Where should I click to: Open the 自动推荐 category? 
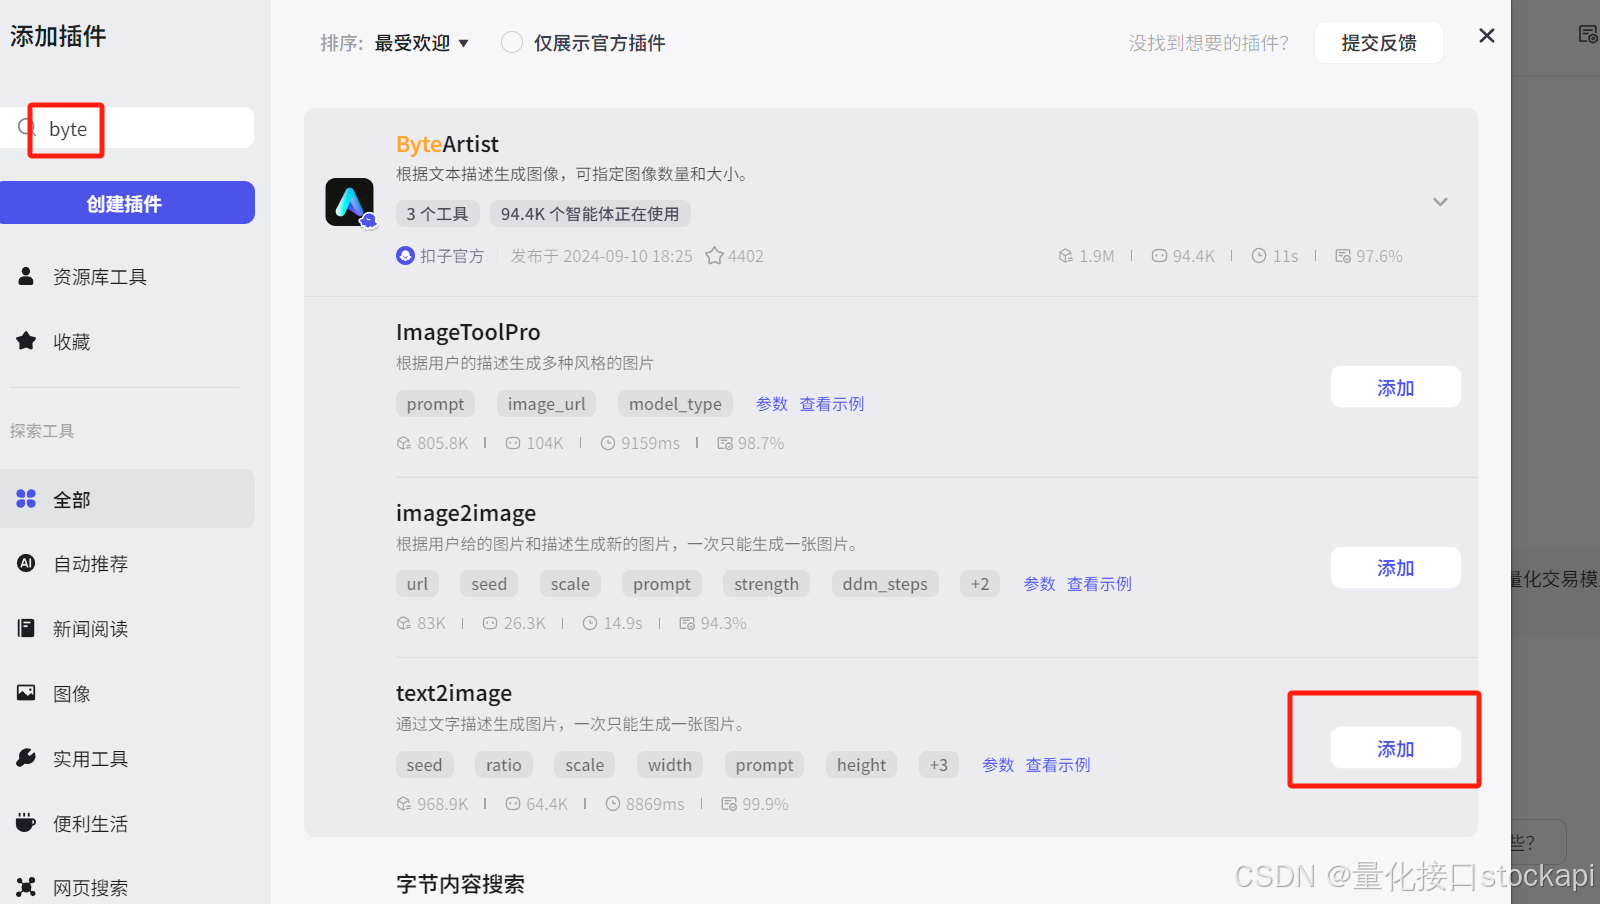coord(127,564)
